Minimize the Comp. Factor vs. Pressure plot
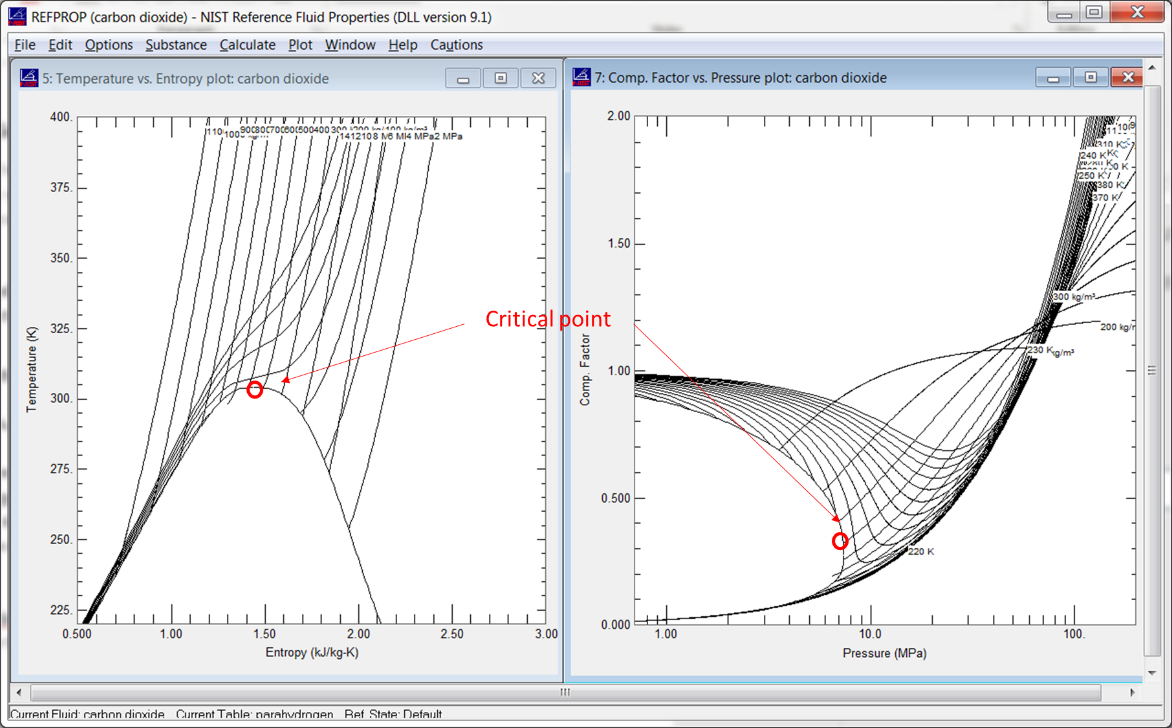Viewport: 1172px width, 728px height. coord(1053,77)
